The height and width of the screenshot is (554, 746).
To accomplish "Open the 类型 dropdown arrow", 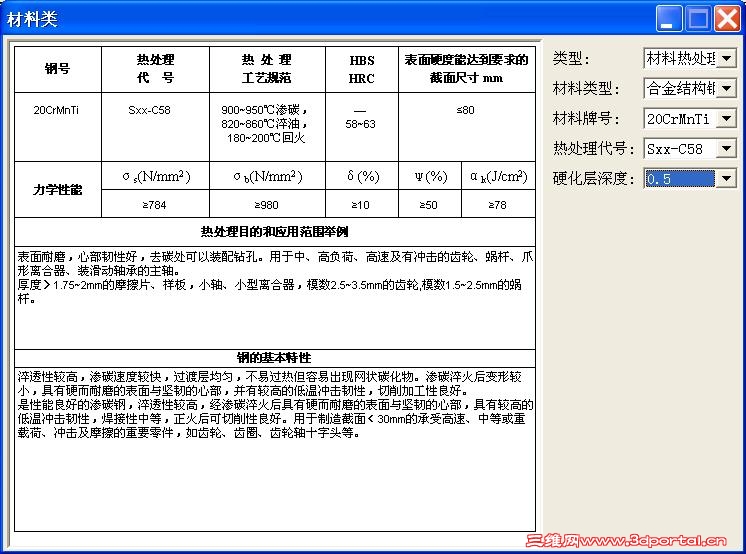I will [x=726, y=59].
